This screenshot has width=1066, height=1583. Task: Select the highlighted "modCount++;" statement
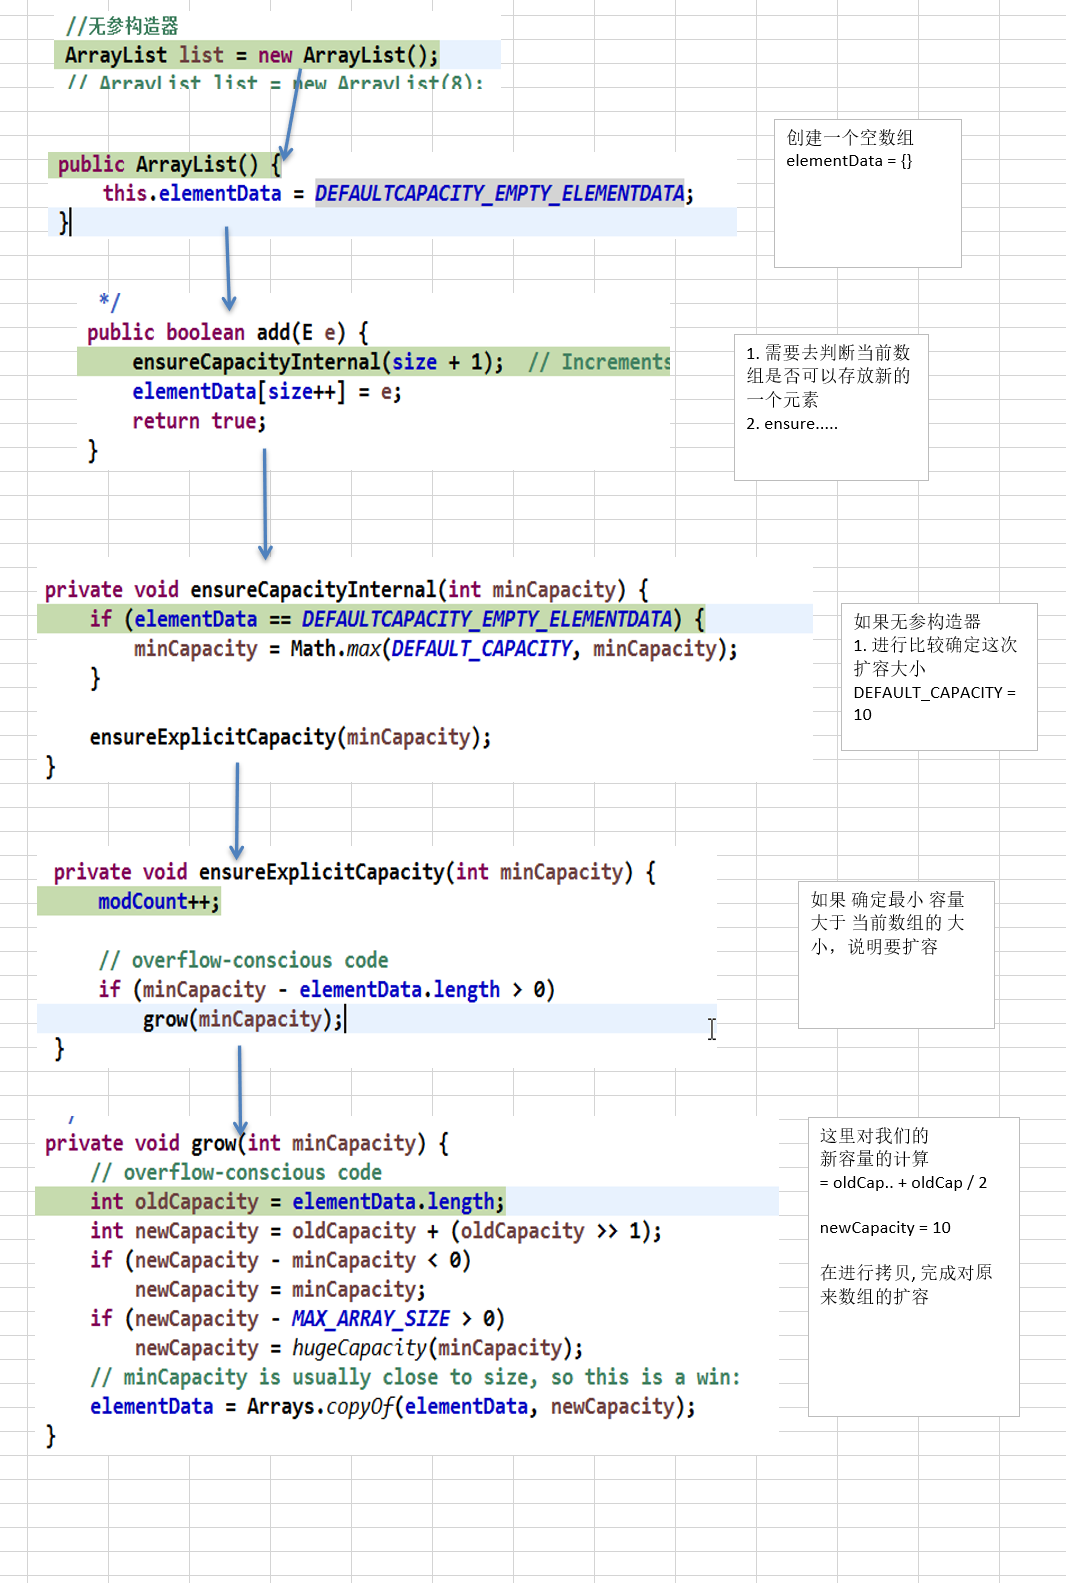coord(159,902)
